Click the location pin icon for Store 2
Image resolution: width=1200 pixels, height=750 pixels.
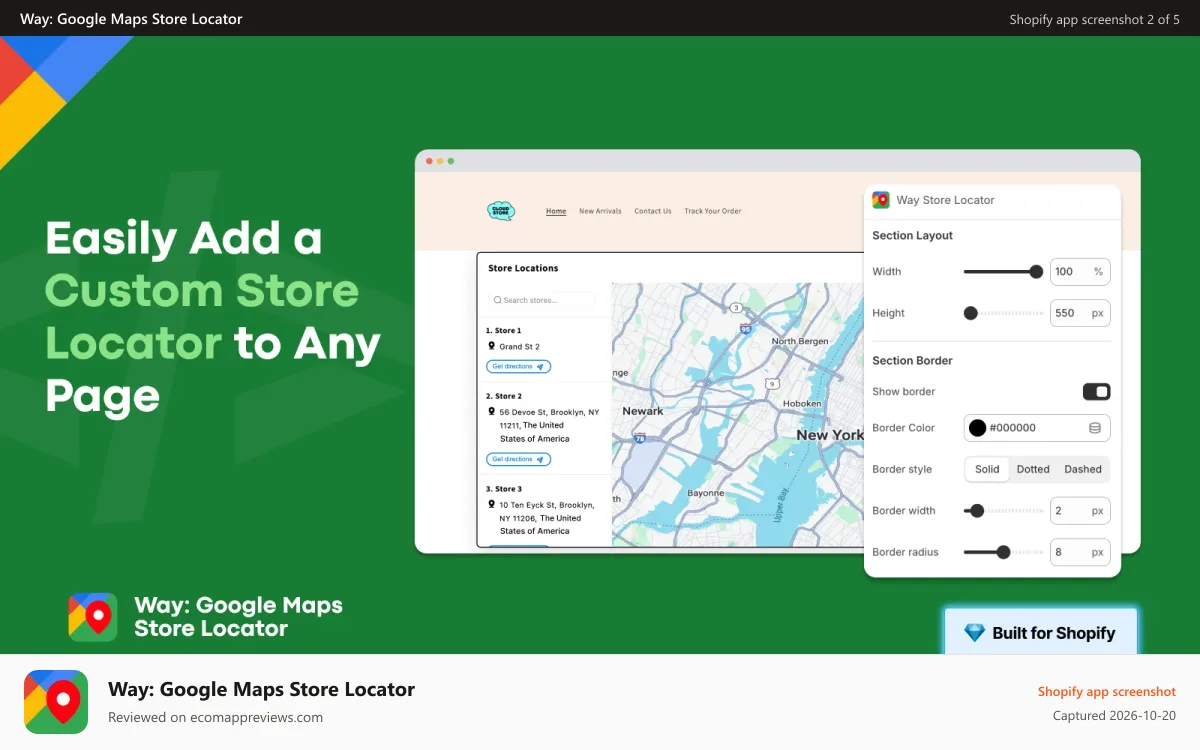(x=491, y=411)
